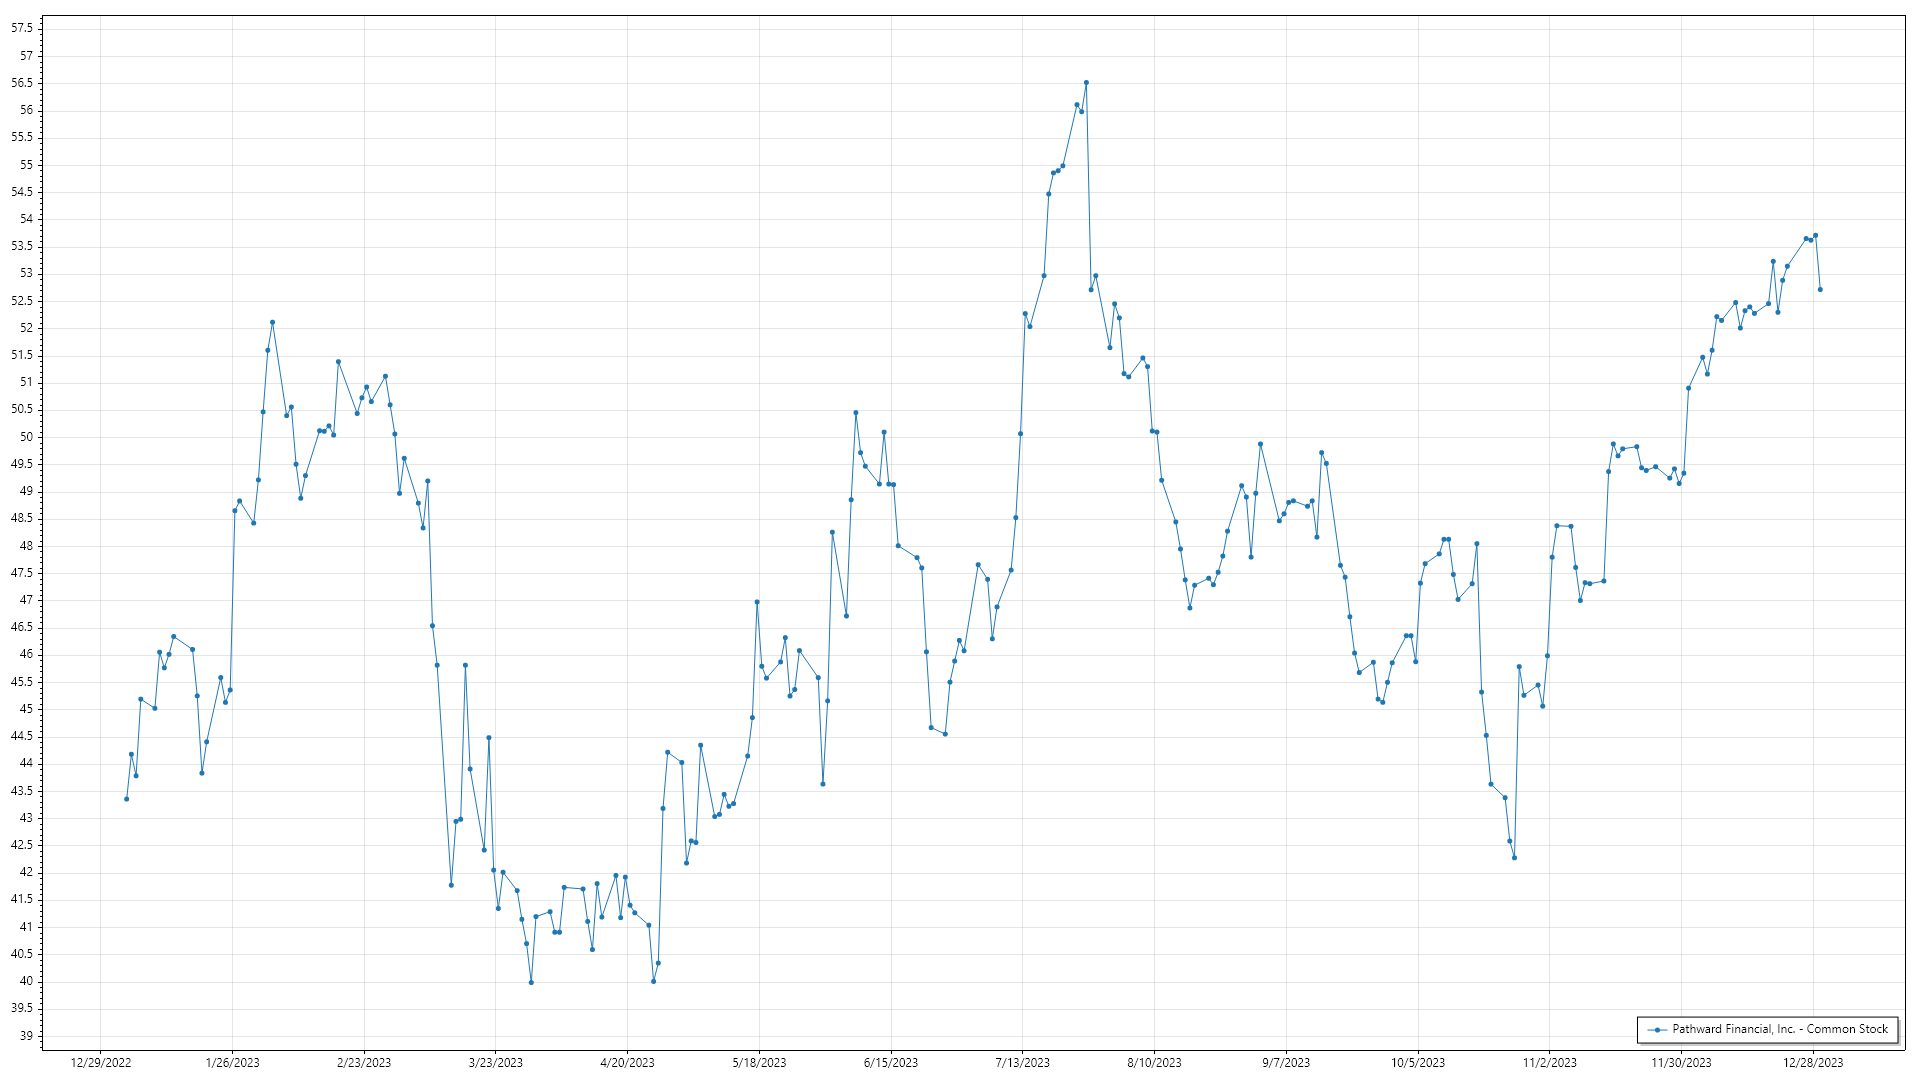1920x1080 pixels.
Task: Click the mid-June peak point near 50.5
Action: (x=856, y=412)
